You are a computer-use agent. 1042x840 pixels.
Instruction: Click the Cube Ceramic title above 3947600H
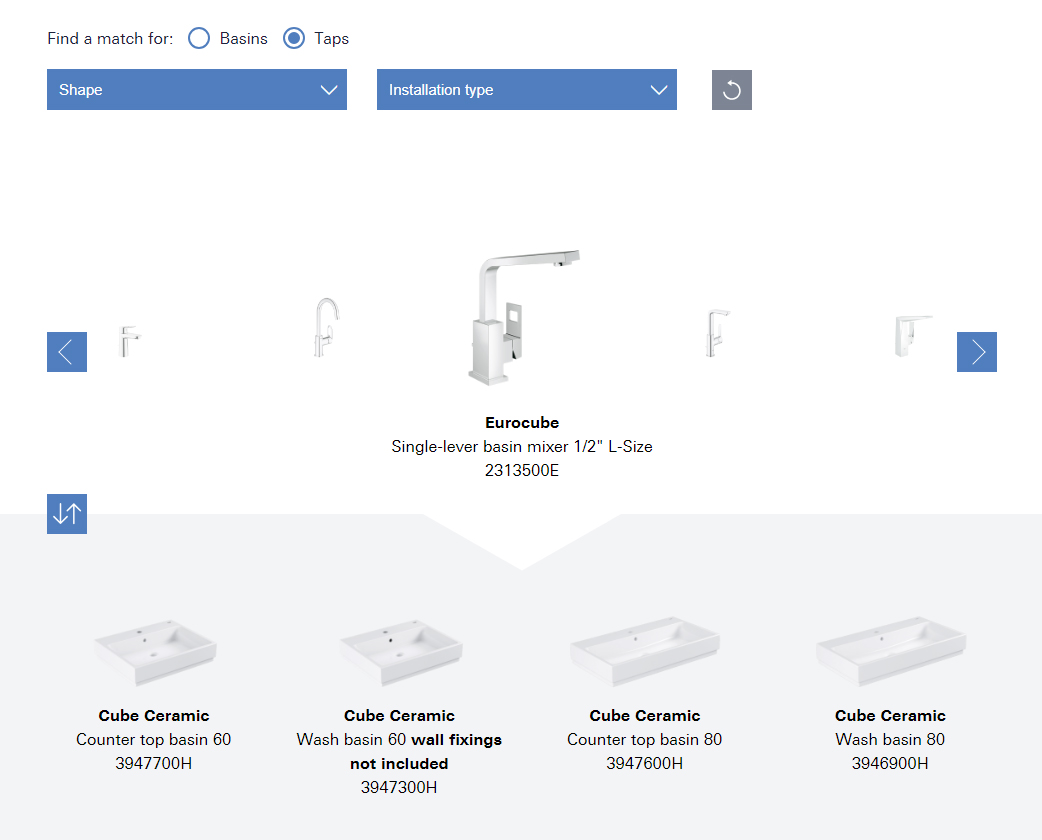click(x=645, y=716)
